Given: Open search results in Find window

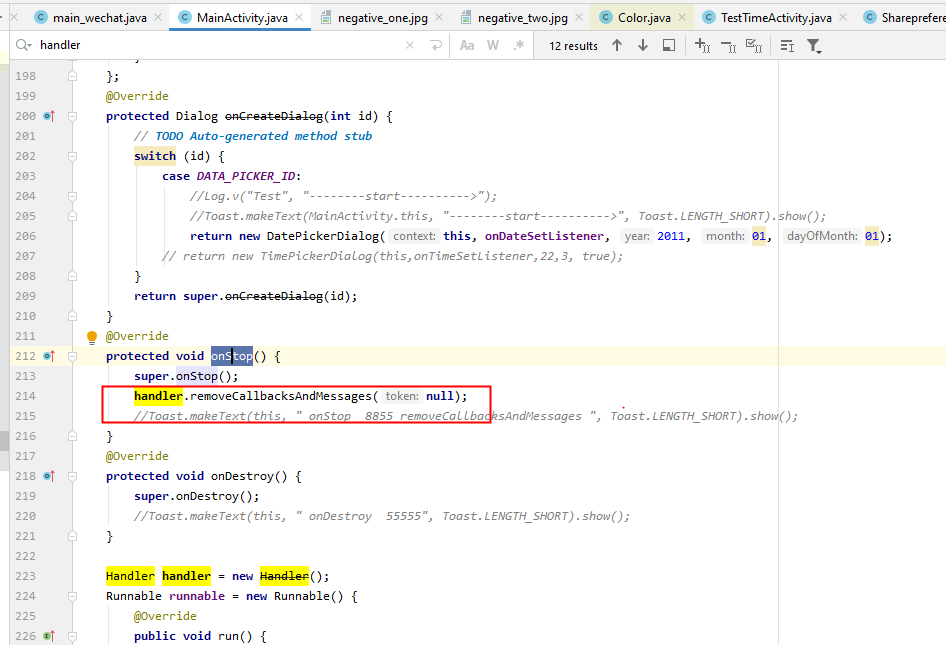Looking at the screenshot, I should (x=669, y=45).
